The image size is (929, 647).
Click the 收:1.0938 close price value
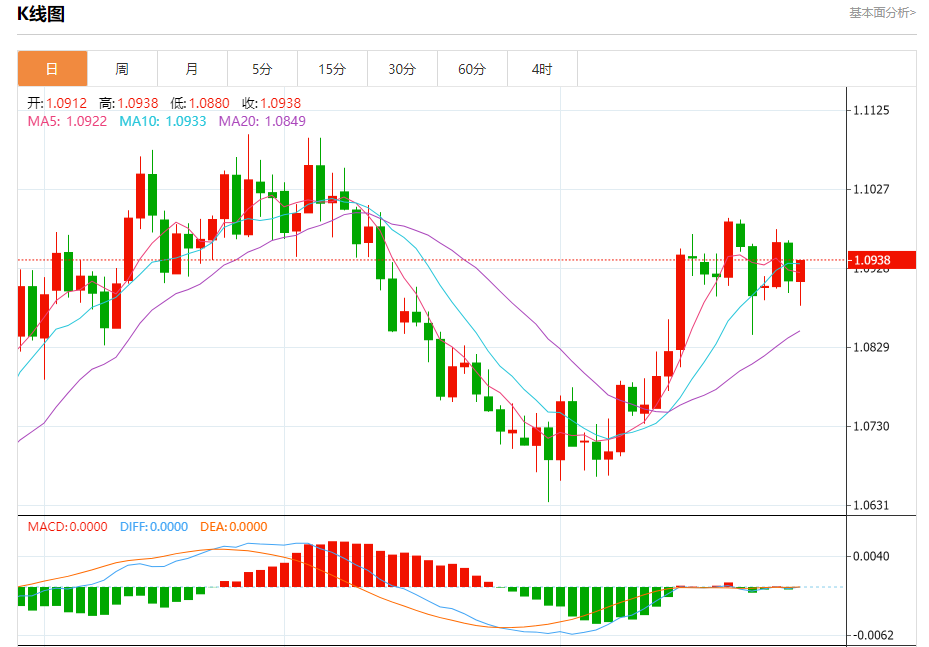click(x=271, y=103)
